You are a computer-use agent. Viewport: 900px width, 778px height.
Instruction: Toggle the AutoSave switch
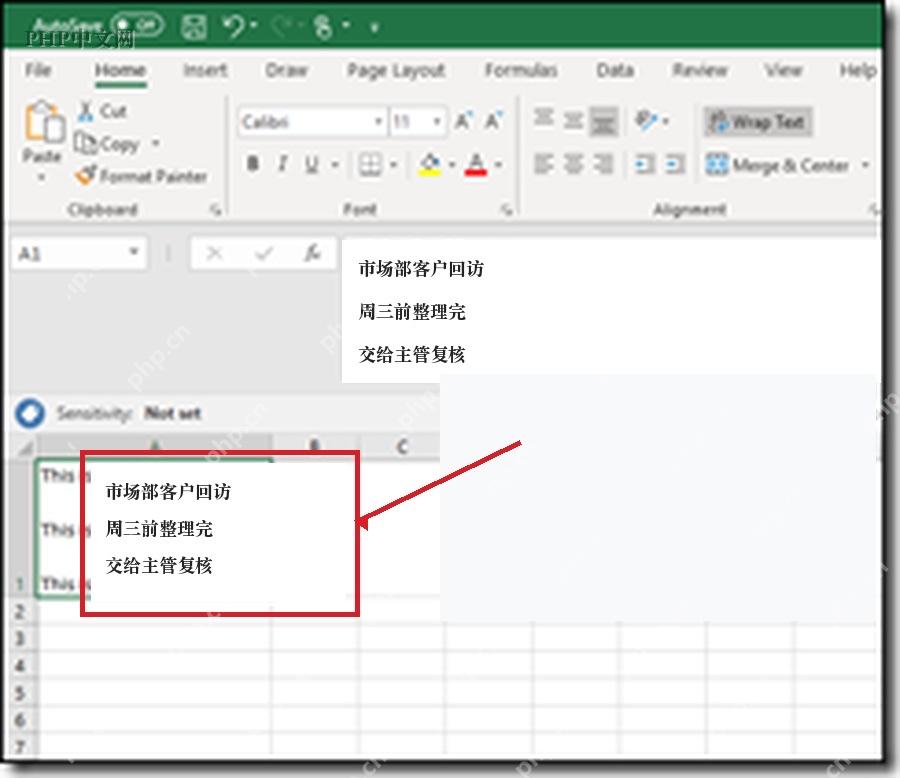(137, 25)
